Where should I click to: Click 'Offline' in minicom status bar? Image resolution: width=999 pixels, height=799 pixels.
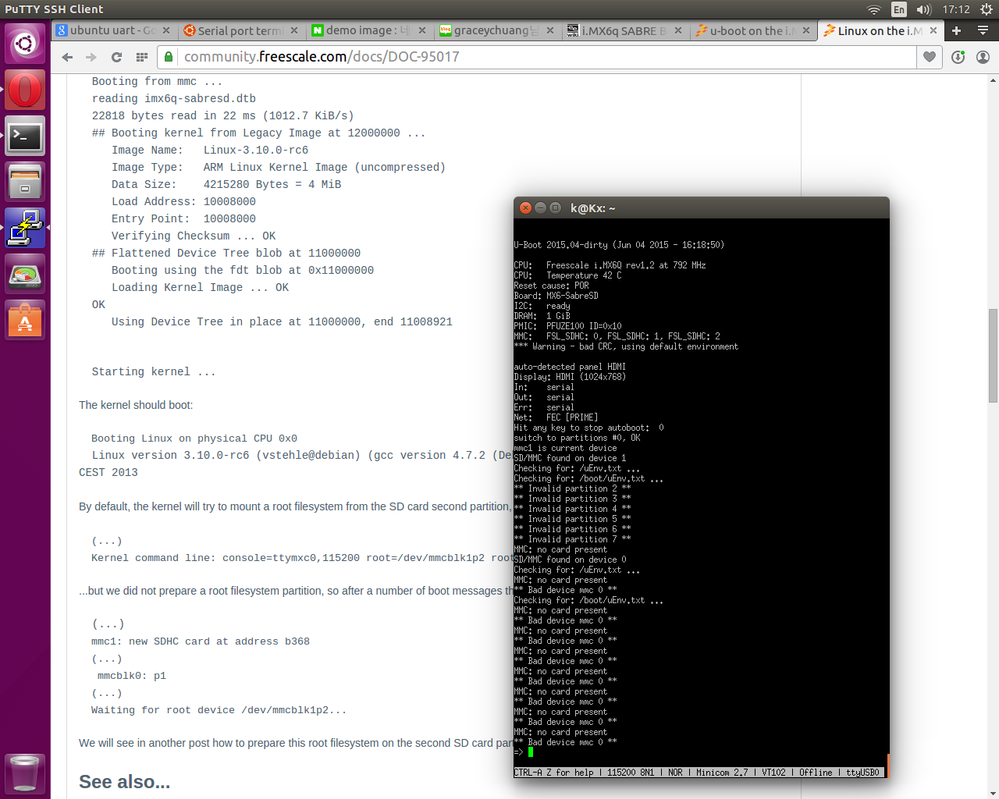pos(816,772)
